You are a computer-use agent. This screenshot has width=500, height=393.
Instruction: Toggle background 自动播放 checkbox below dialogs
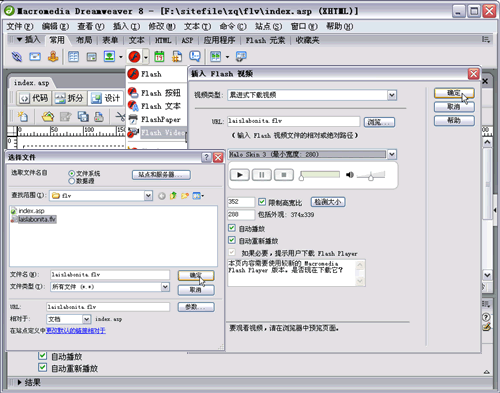pyautogui.click(x=42, y=356)
